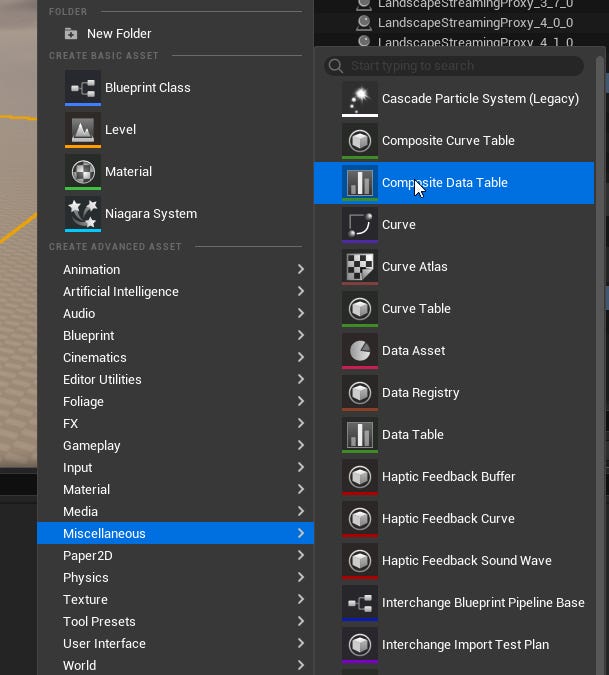
Task: Open the Texture category
Action: tap(176, 599)
